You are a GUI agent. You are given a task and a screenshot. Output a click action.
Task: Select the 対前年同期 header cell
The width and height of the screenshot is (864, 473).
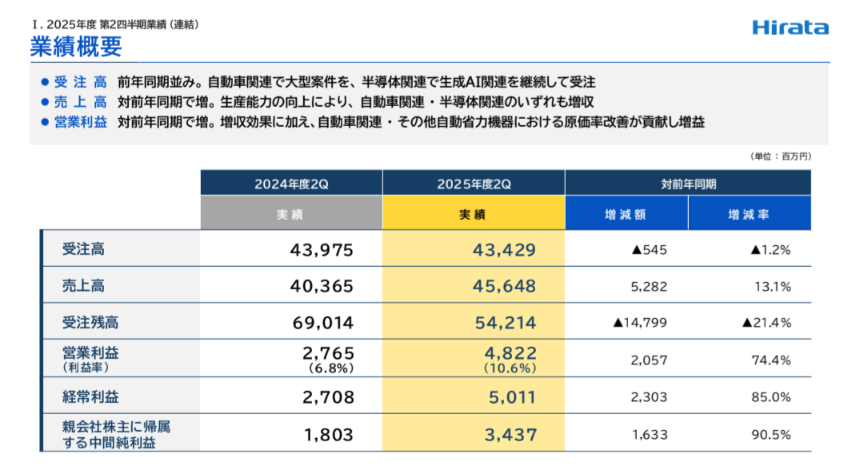tap(688, 183)
